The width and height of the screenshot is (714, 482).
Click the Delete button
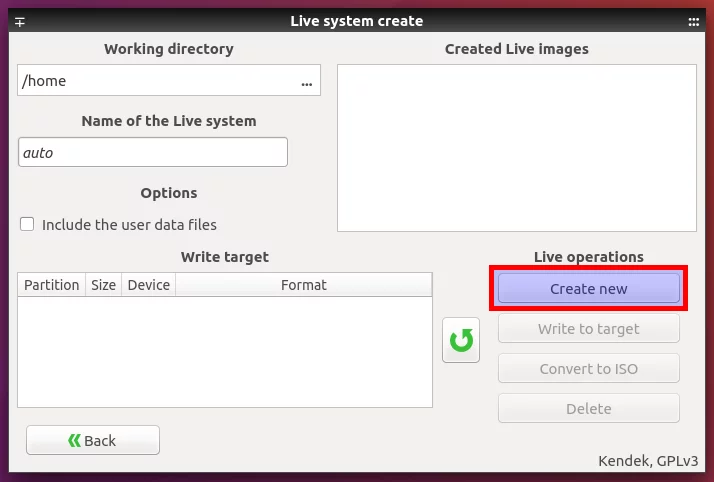tap(588, 408)
